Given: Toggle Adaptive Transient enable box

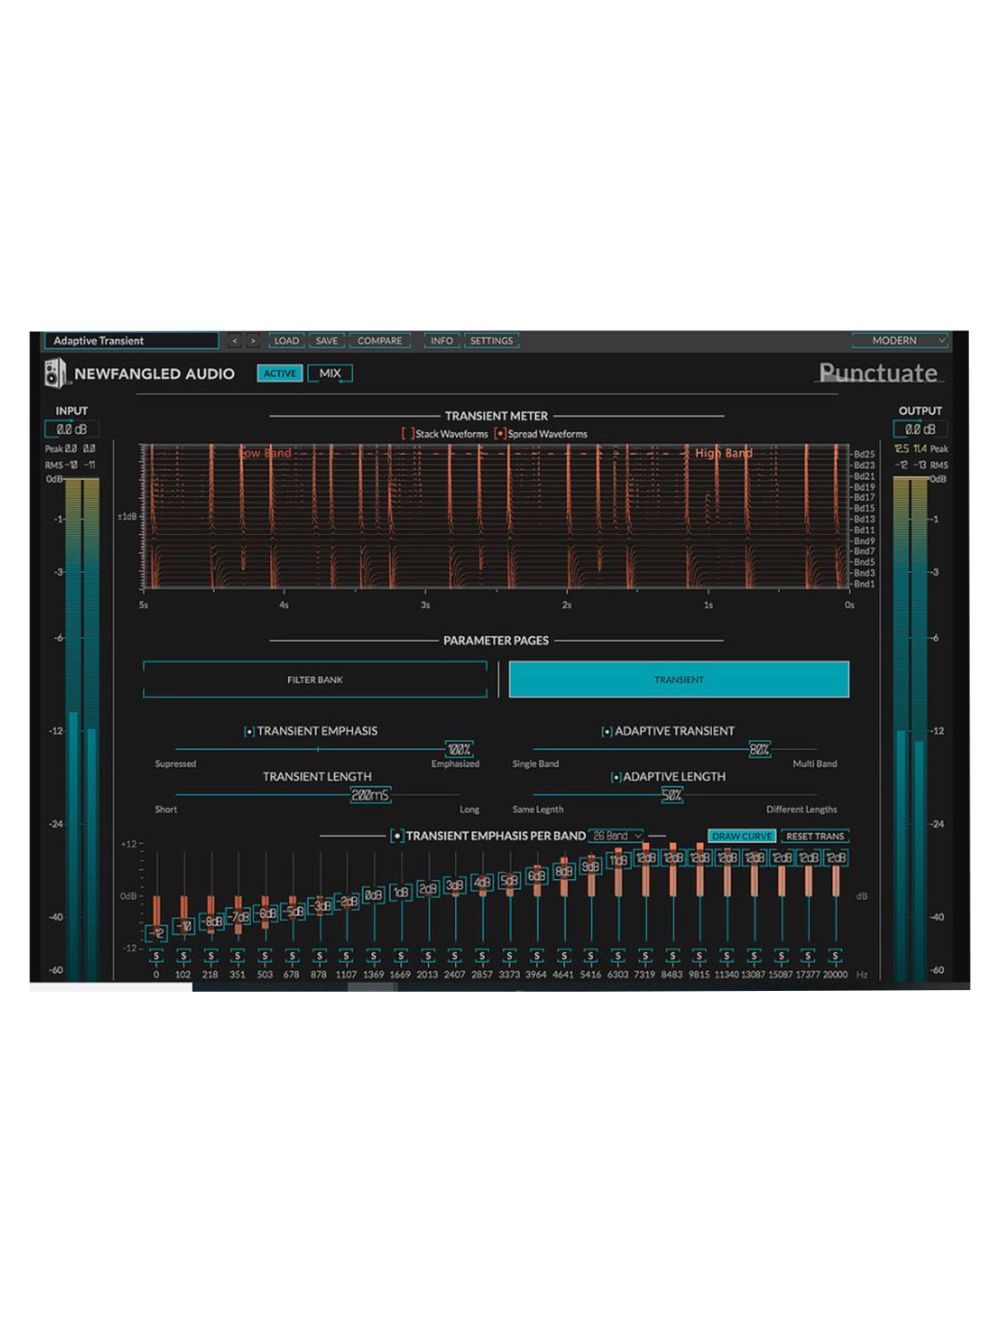Looking at the screenshot, I should pyautogui.click(x=607, y=732).
